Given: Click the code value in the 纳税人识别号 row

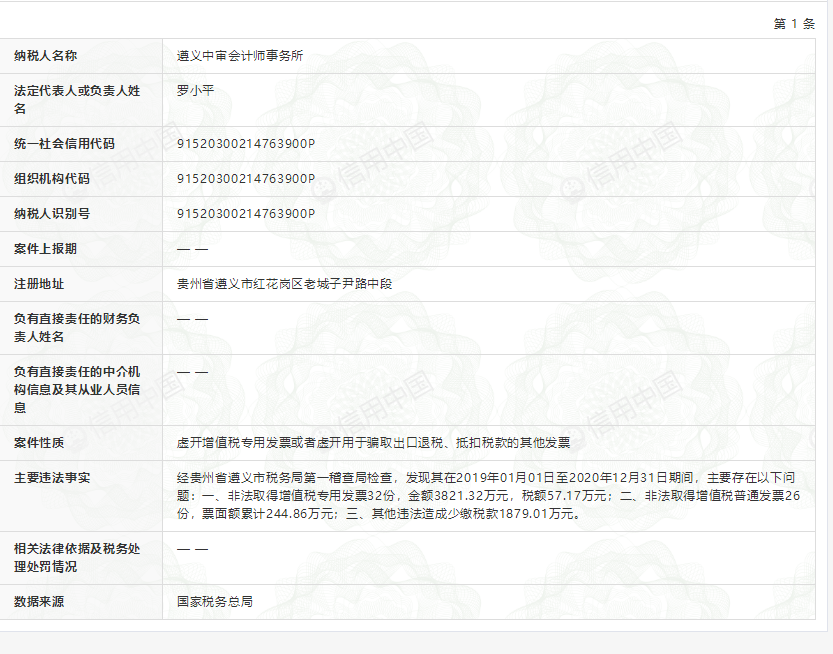Looking at the screenshot, I should (246, 214).
